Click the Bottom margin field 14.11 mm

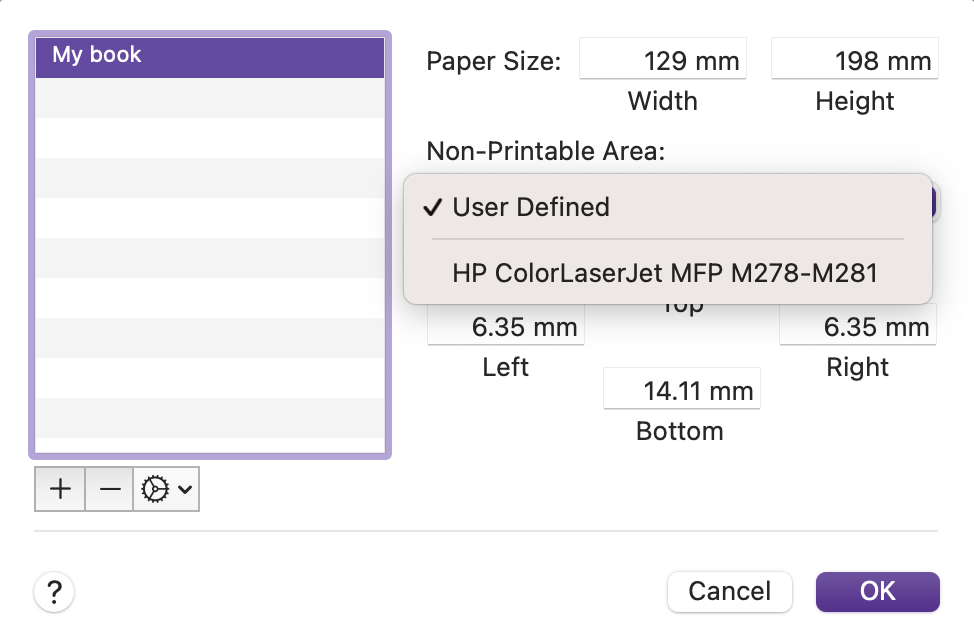pyautogui.click(x=681, y=389)
